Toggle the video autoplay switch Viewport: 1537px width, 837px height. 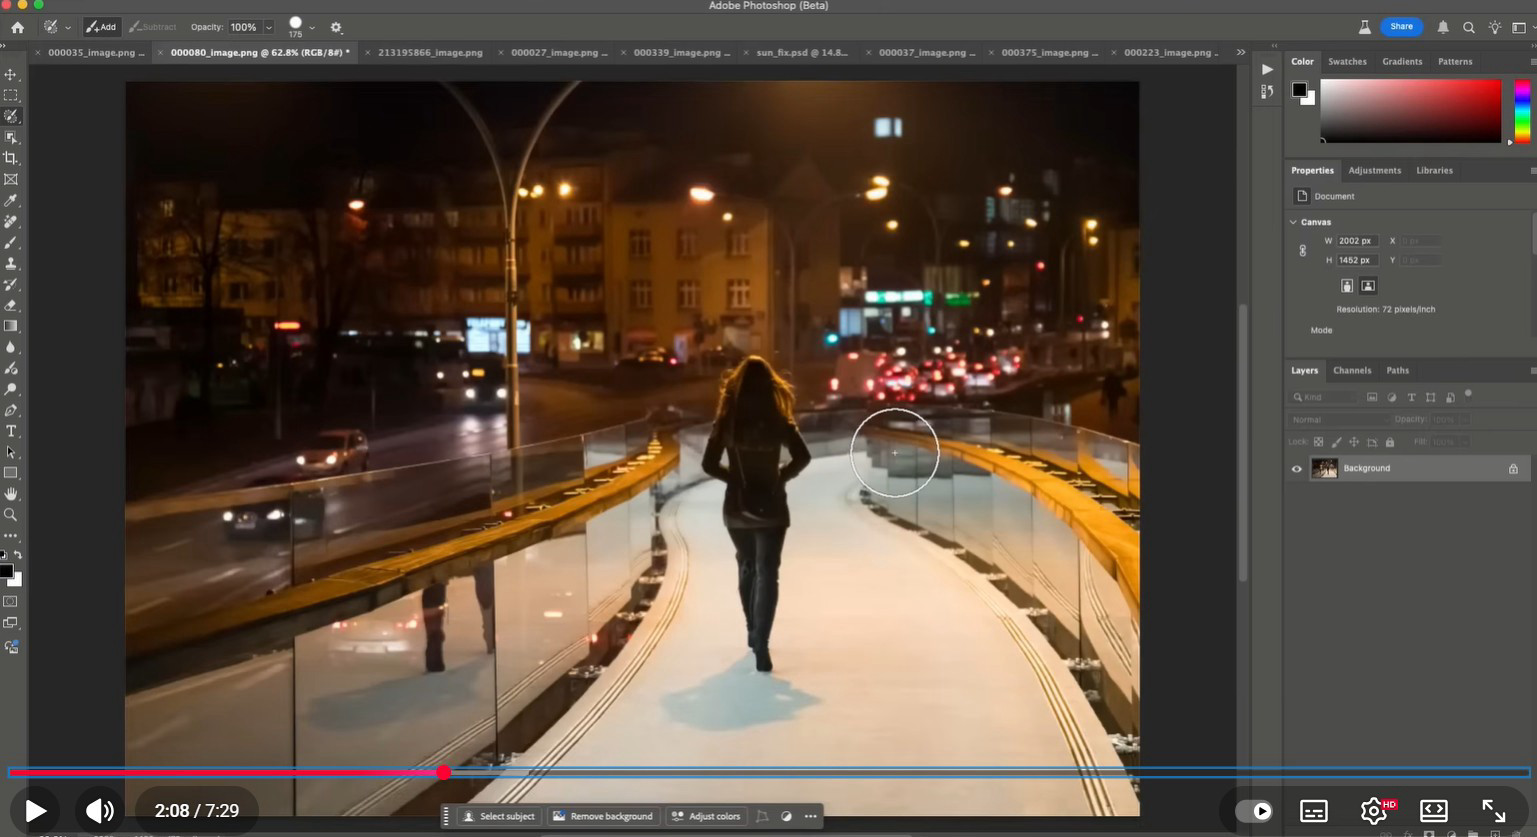pyautogui.click(x=1254, y=811)
